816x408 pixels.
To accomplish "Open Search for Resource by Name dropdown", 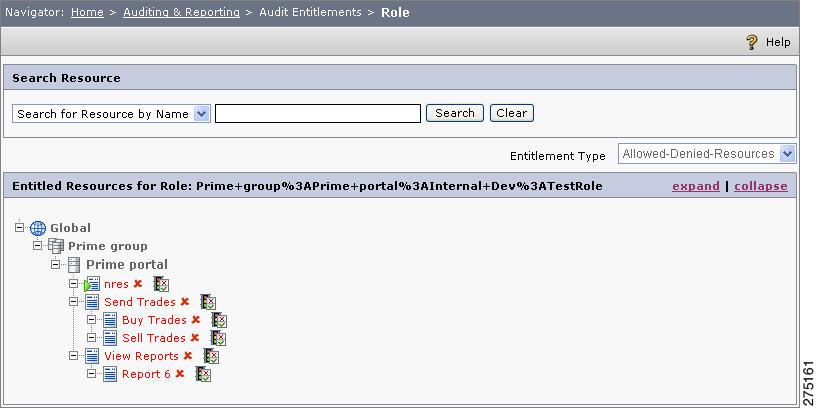I will 111,114.
